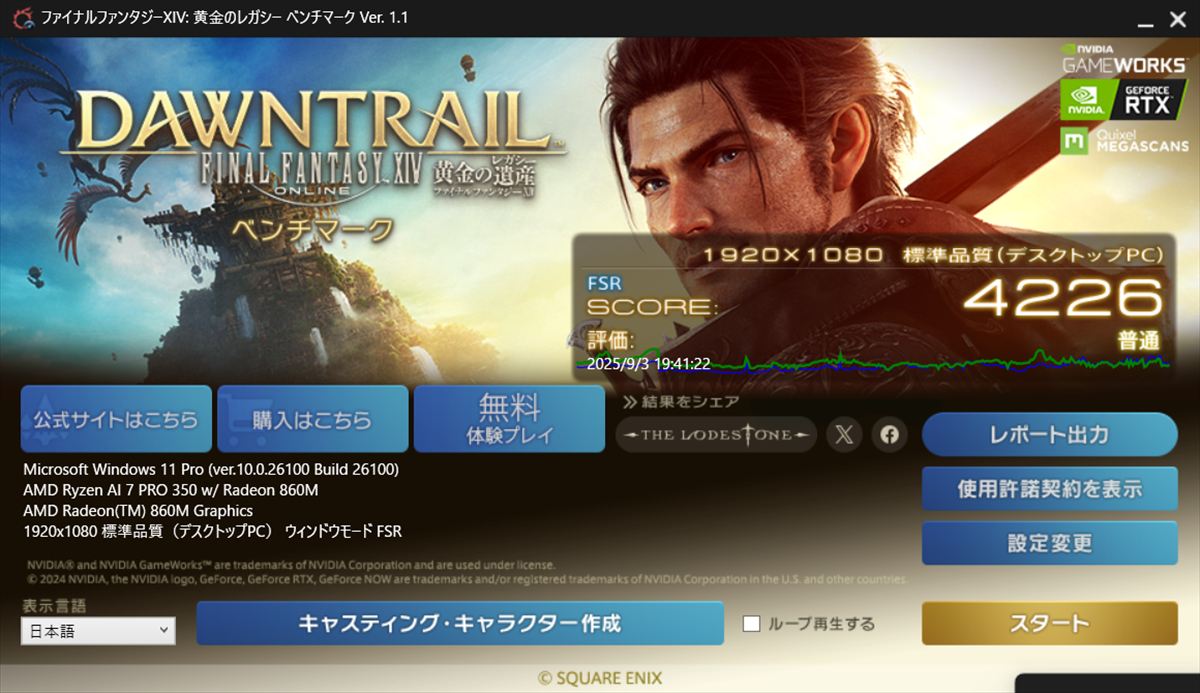Screen dimensions: 1200x693
Task: Show the 使用許諾契約を表示 license agreement
Action: click(x=1049, y=489)
